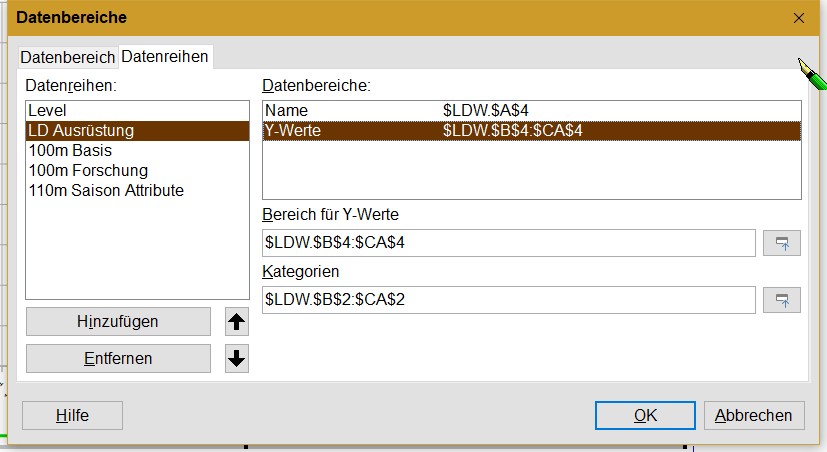This screenshot has height=452, width=827.
Task: Select the 100m Forschung series
Action: 137,171
